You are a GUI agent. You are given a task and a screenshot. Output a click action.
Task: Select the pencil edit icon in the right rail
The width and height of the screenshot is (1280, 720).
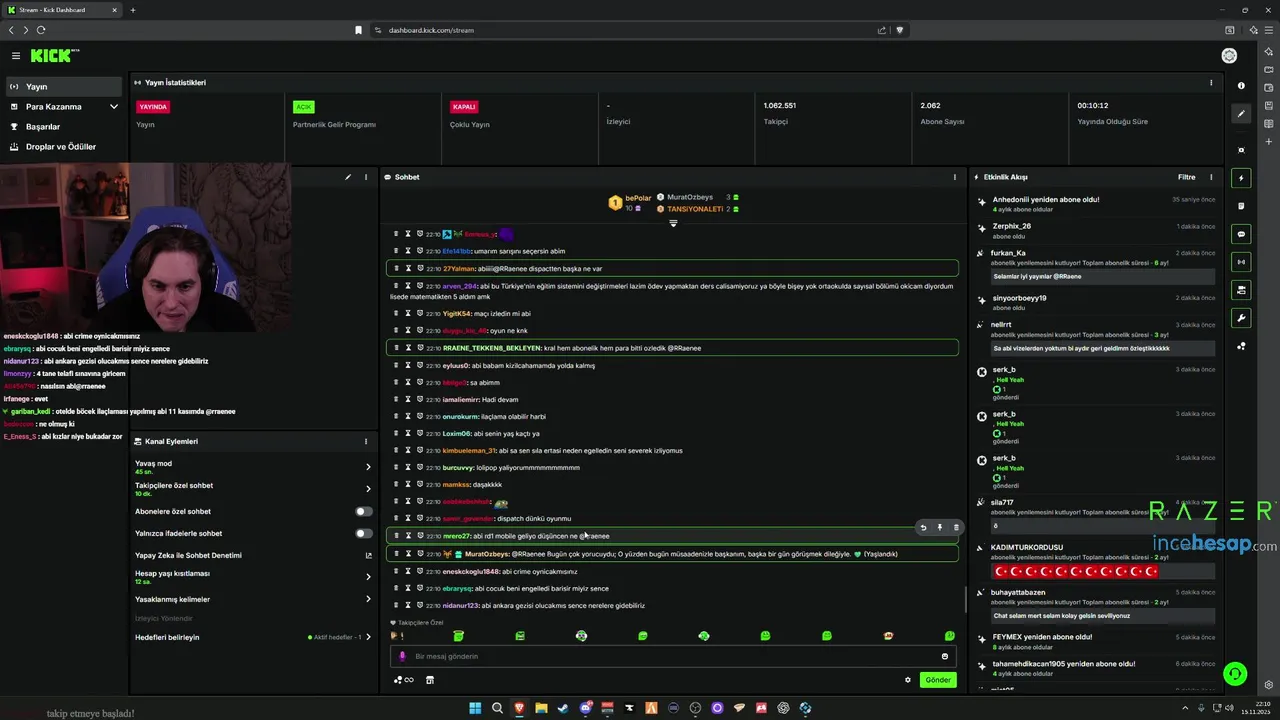click(x=1241, y=114)
